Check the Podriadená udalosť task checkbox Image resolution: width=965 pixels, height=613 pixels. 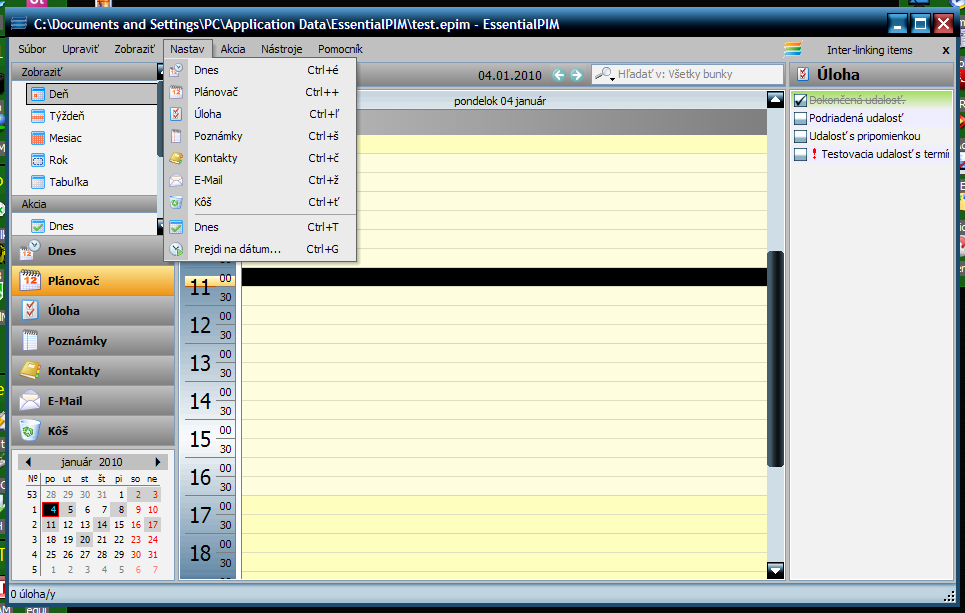click(x=800, y=118)
